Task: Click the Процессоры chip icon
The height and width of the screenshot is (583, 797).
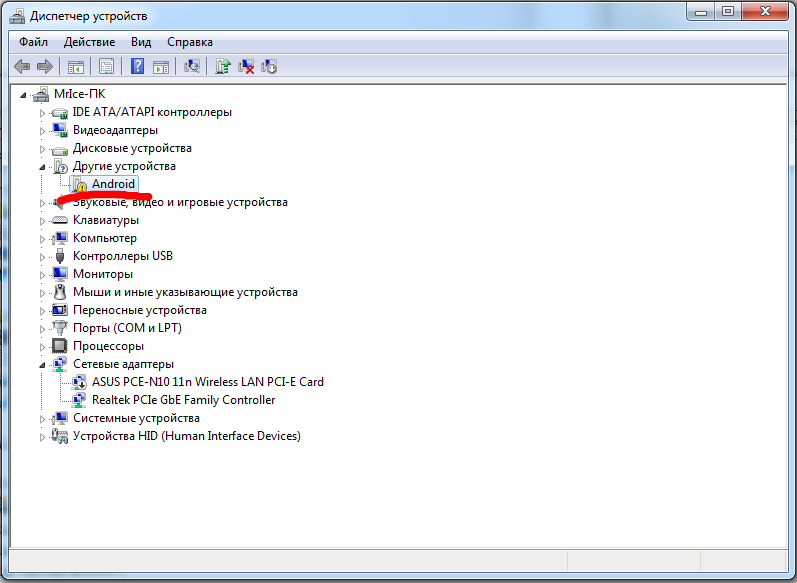Action: pos(60,346)
